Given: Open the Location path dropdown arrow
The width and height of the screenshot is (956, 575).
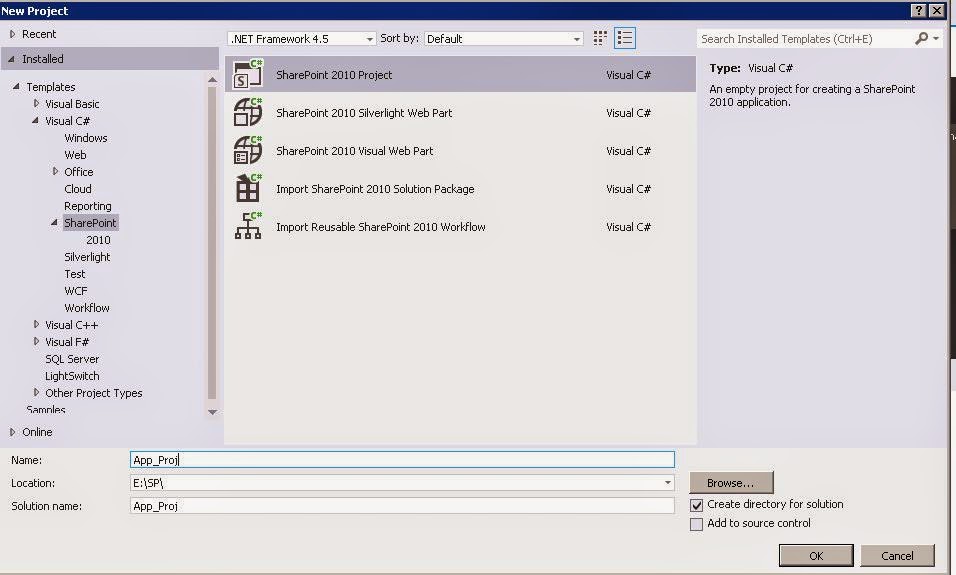Looking at the screenshot, I should tap(668, 483).
